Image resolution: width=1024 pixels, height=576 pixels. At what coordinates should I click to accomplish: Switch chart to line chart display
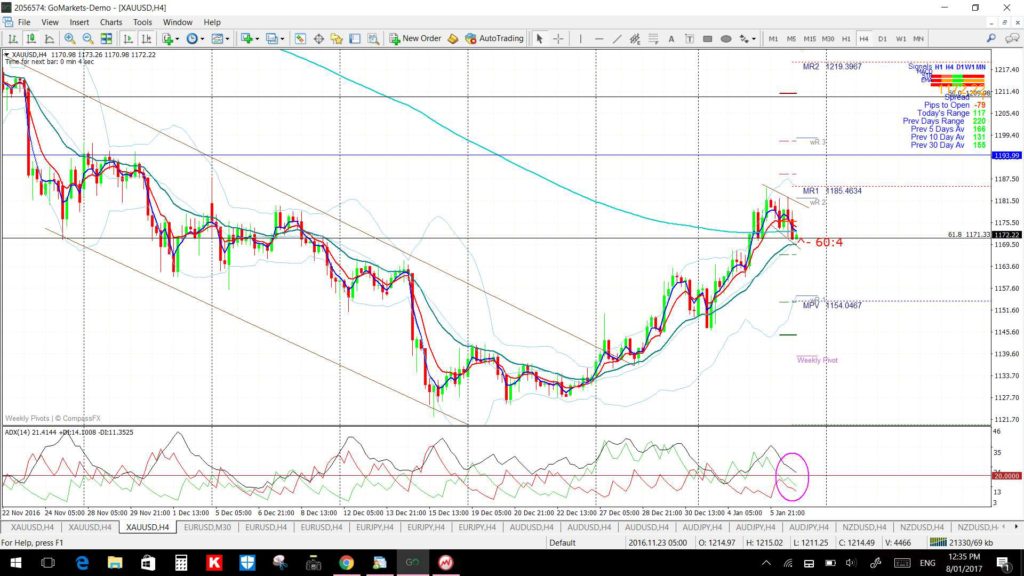(x=49, y=39)
